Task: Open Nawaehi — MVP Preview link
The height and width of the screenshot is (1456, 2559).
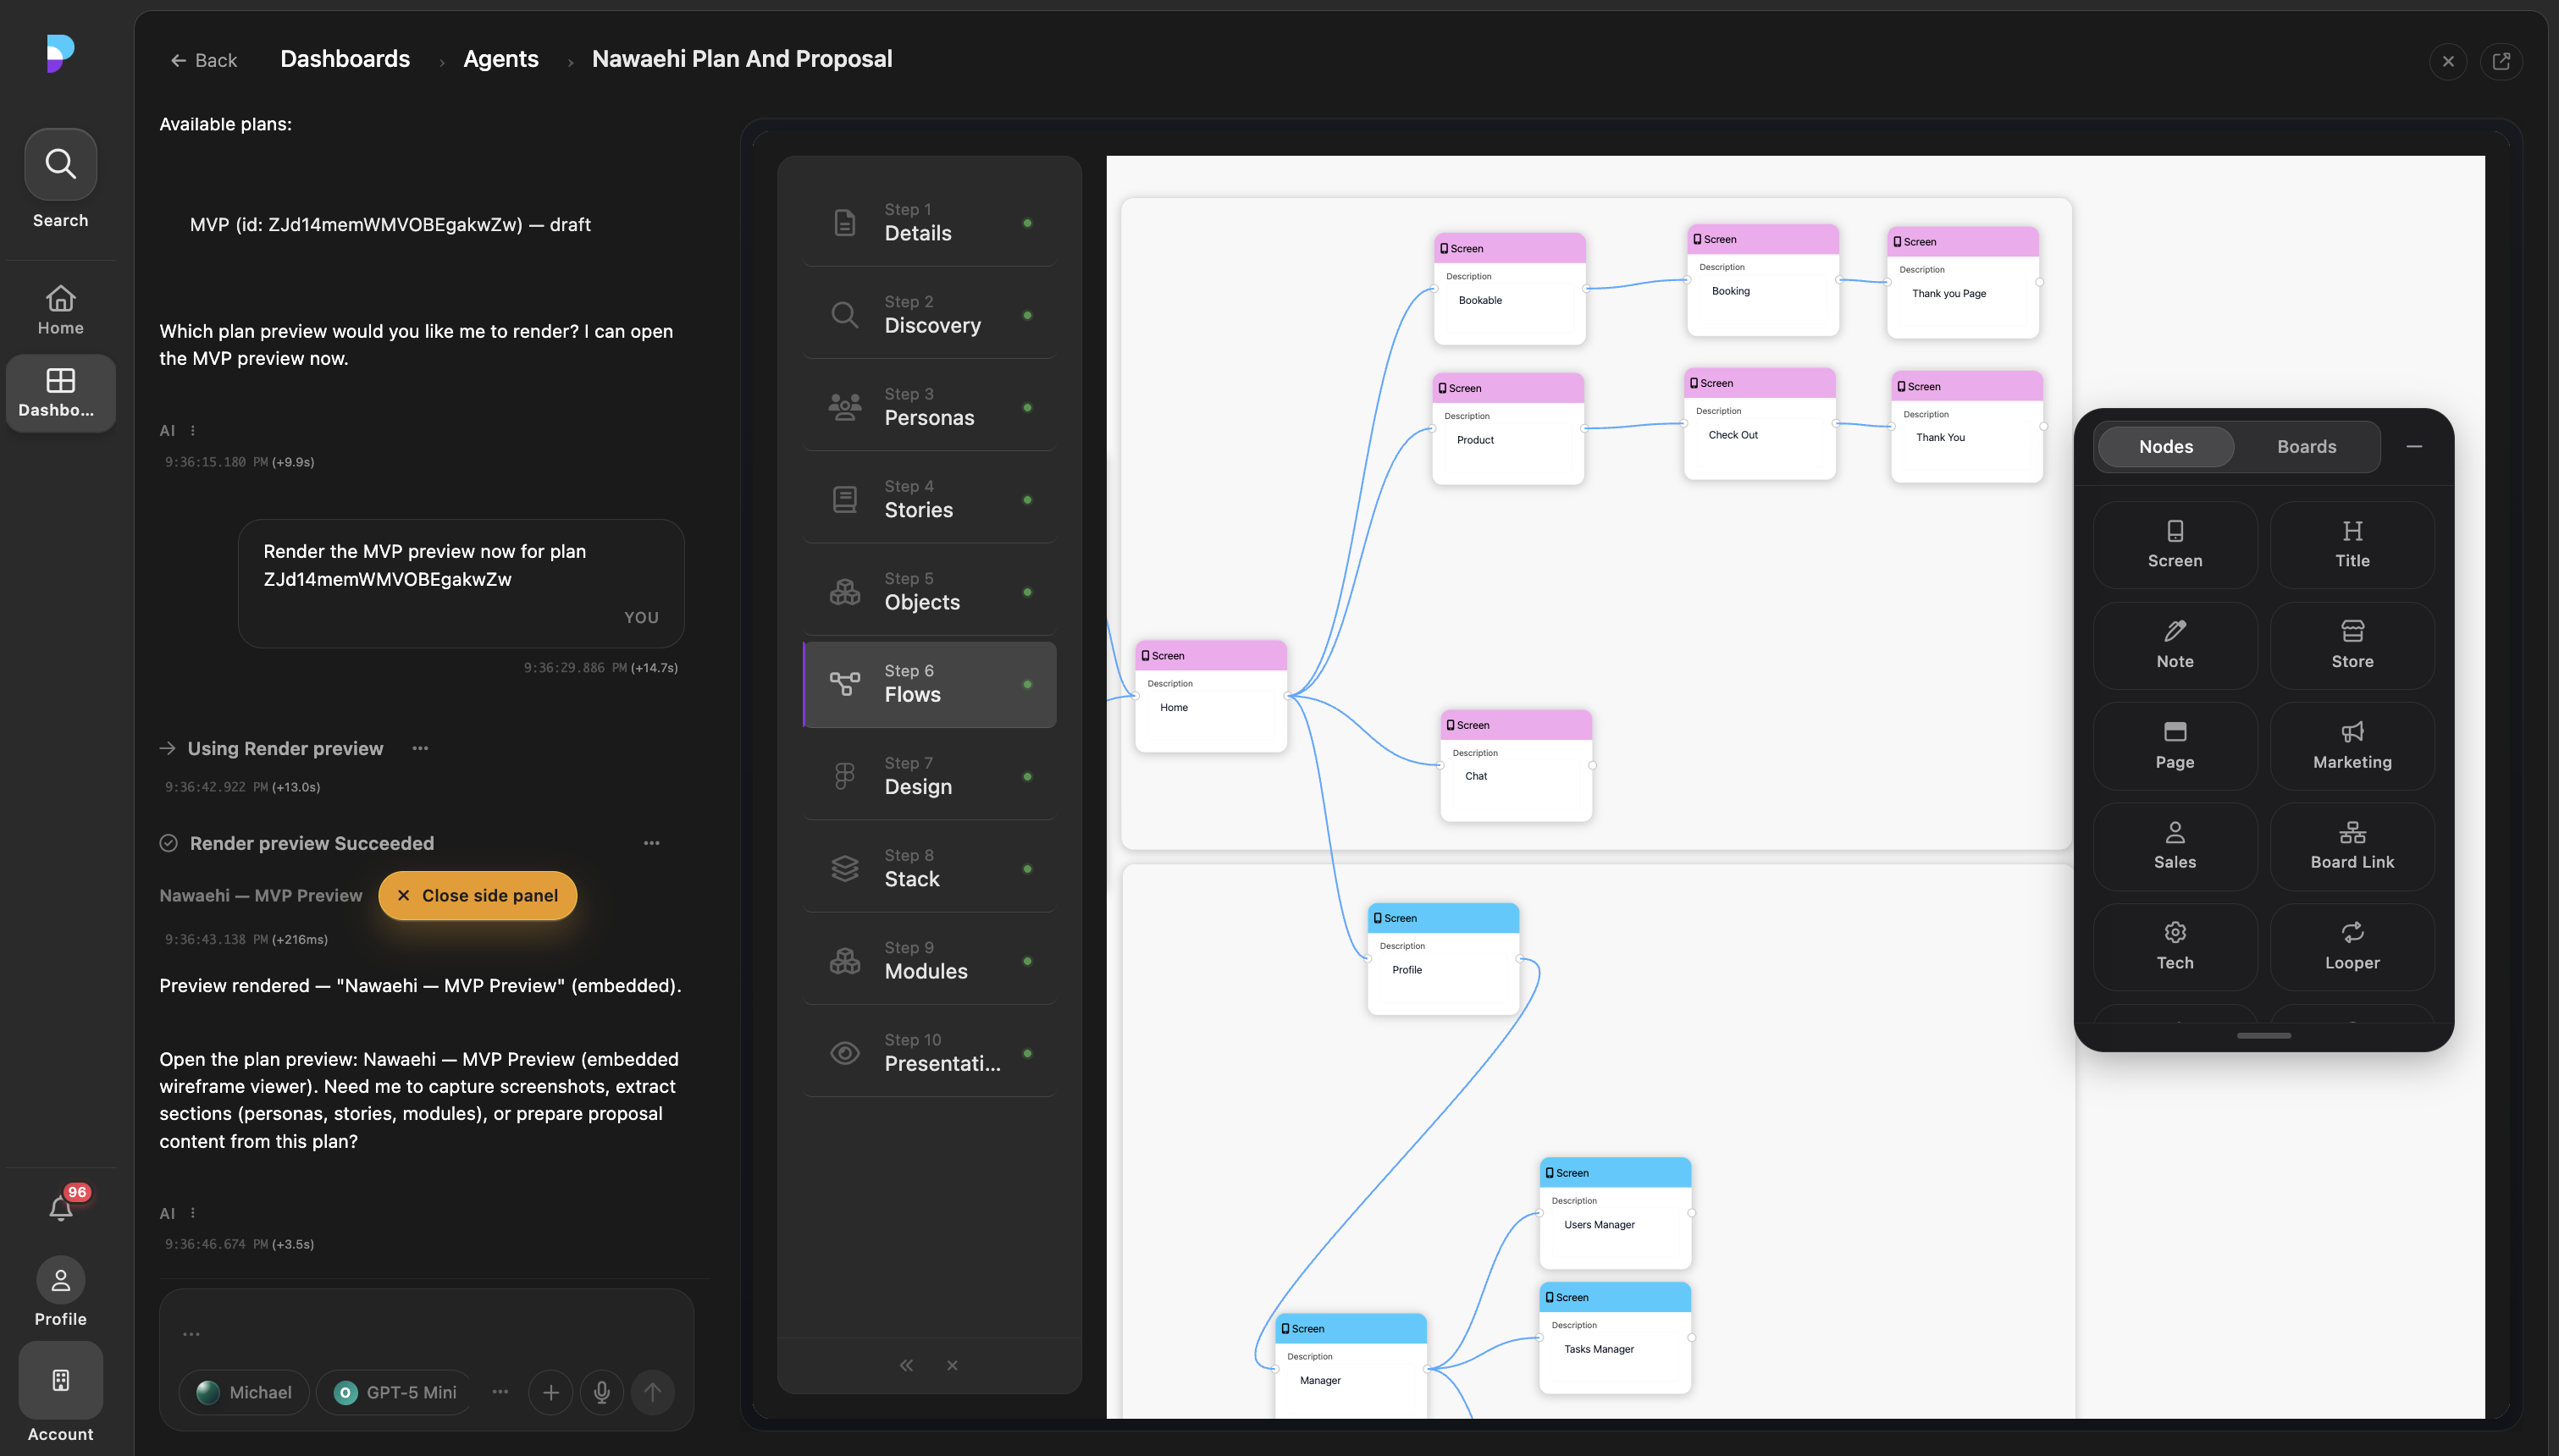Action: click(261, 895)
